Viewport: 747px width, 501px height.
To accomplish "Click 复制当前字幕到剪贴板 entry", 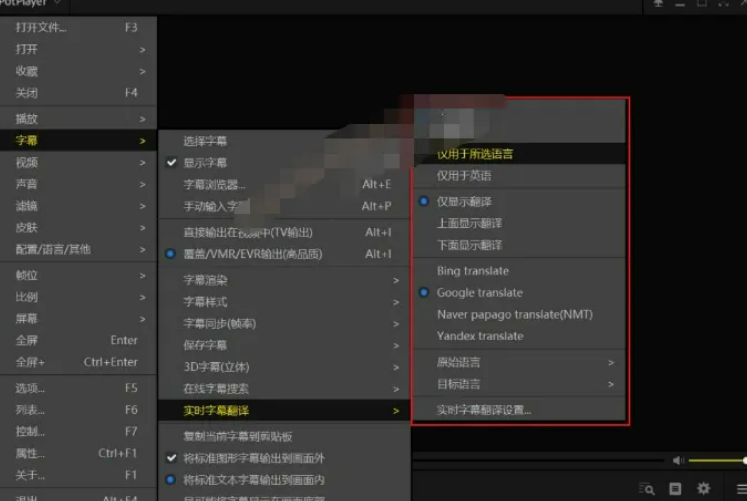I will (x=284, y=437).
